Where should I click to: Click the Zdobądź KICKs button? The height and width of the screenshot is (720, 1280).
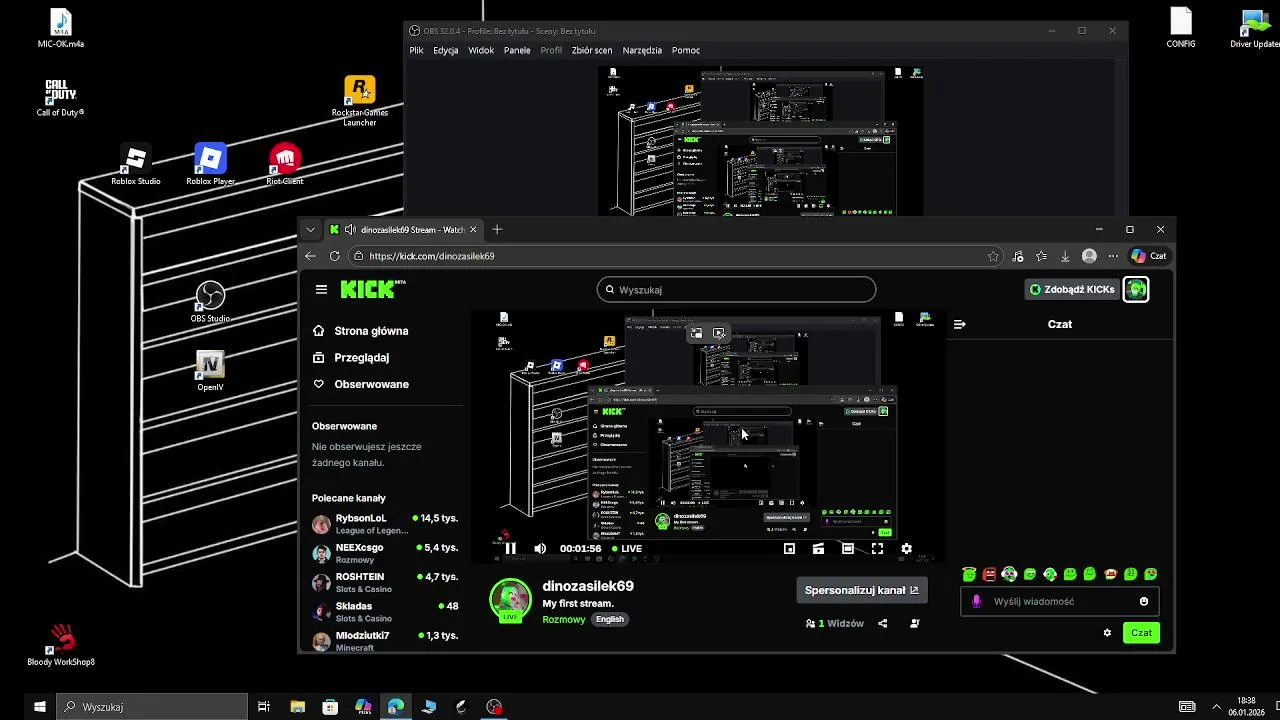click(1072, 289)
